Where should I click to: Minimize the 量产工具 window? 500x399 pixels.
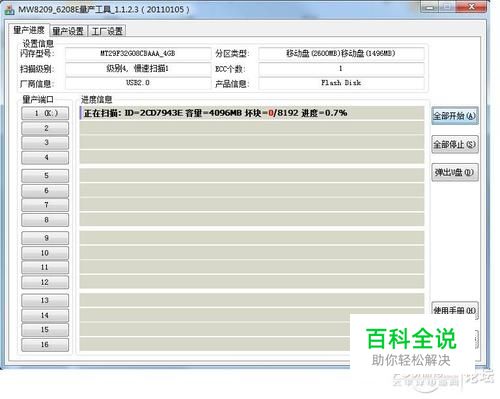(429, 7)
